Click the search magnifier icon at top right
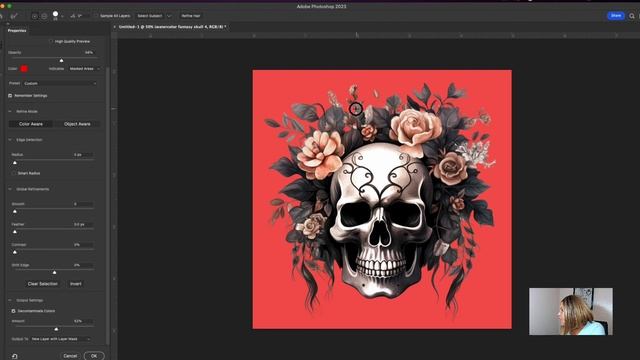Viewport: 640px width, 360px height. click(x=632, y=16)
